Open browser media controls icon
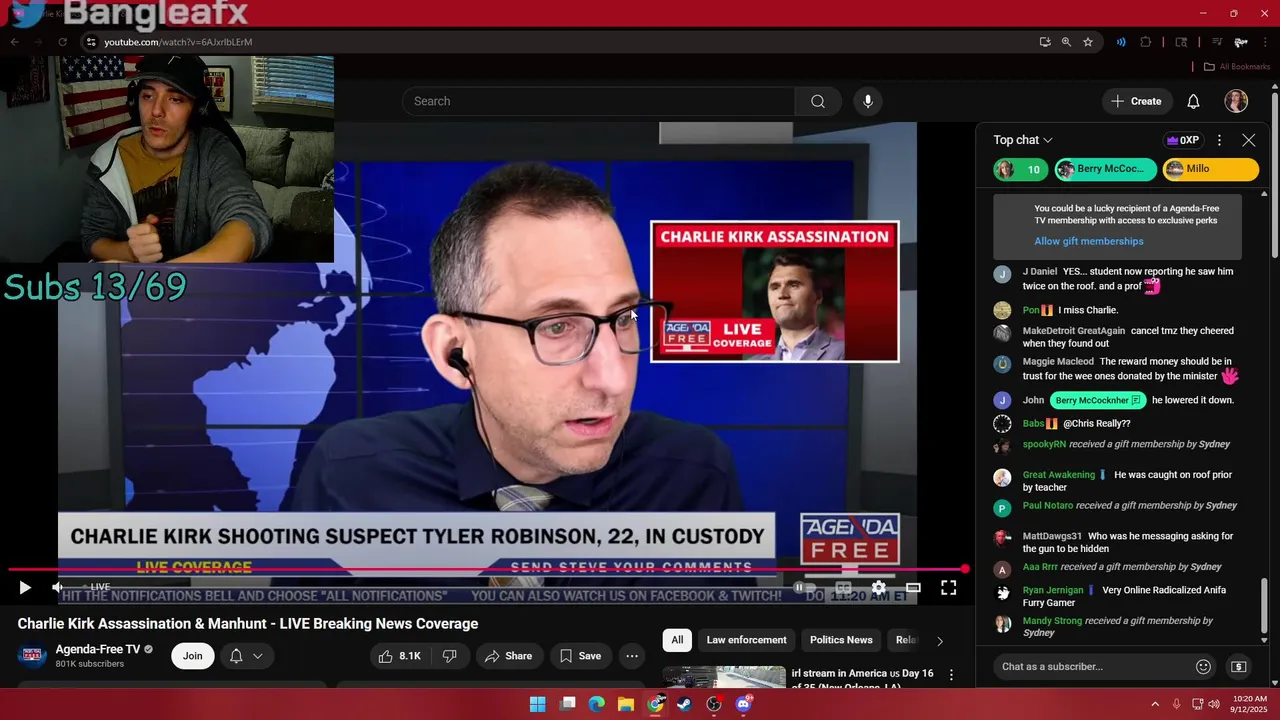This screenshot has height=720, width=1280. [x=1217, y=42]
